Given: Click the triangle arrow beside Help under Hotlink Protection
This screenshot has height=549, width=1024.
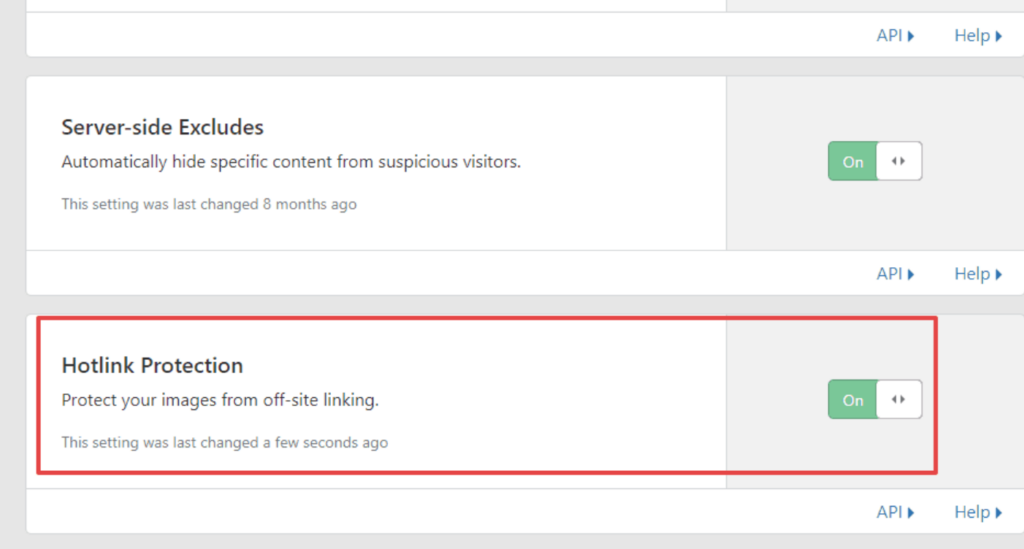Looking at the screenshot, I should click(x=998, y=513).
